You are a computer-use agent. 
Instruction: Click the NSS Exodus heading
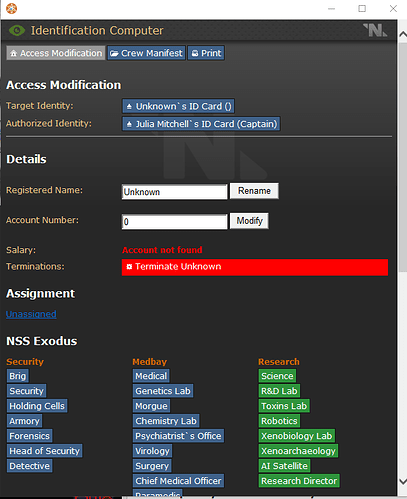click(x=42, y=341)
